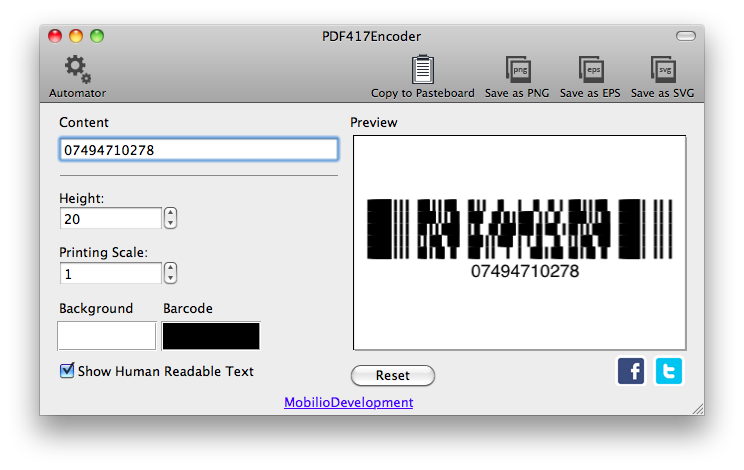Click into the Height value field
The width and height of the screenshot is (744, 470).
point(111,219)
